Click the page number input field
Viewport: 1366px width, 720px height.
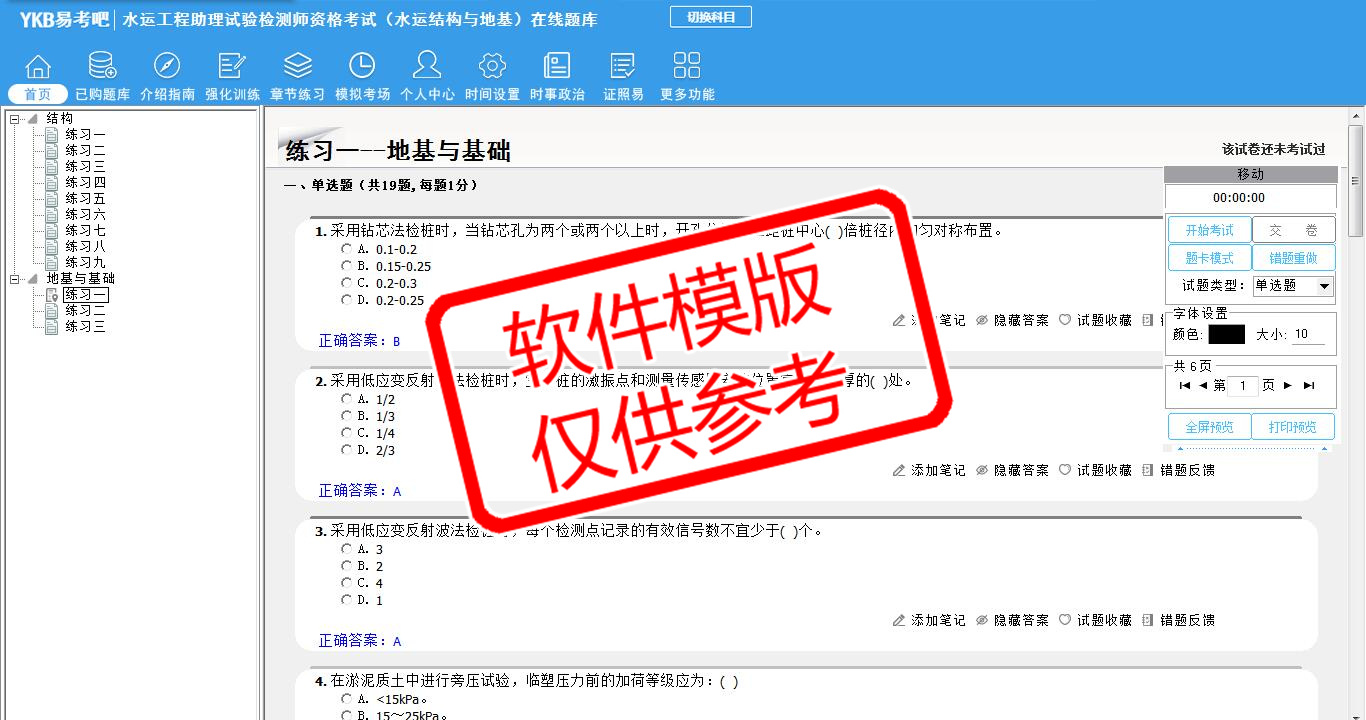(1243, 386)
